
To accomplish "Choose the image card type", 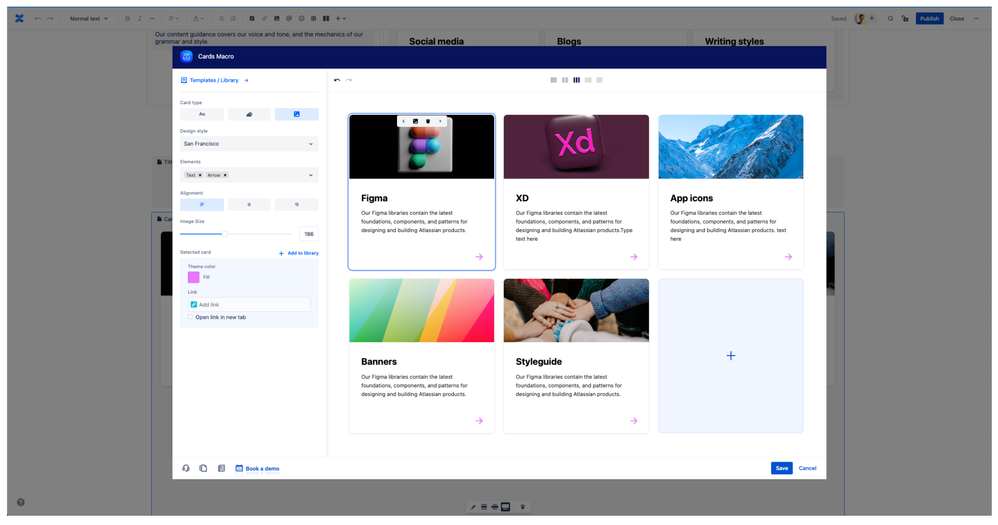I will tap(297, 115).
